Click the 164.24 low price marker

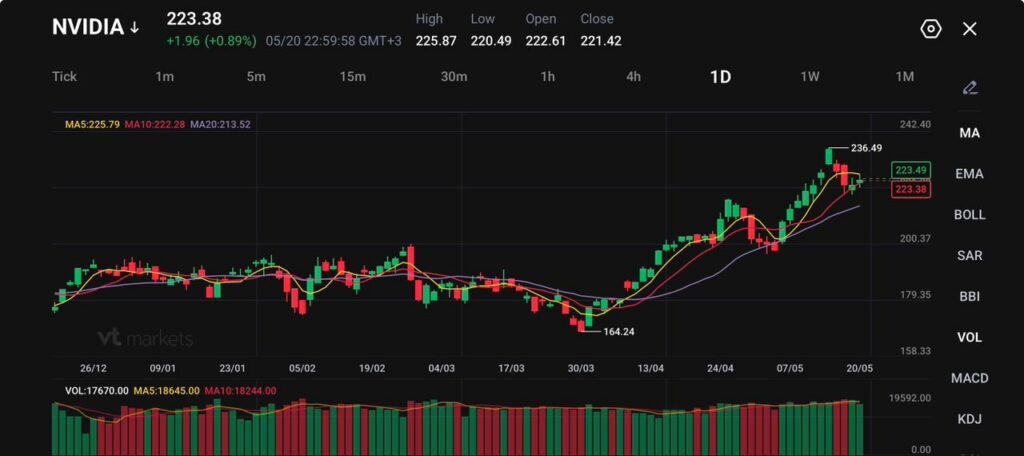[618, 332]
